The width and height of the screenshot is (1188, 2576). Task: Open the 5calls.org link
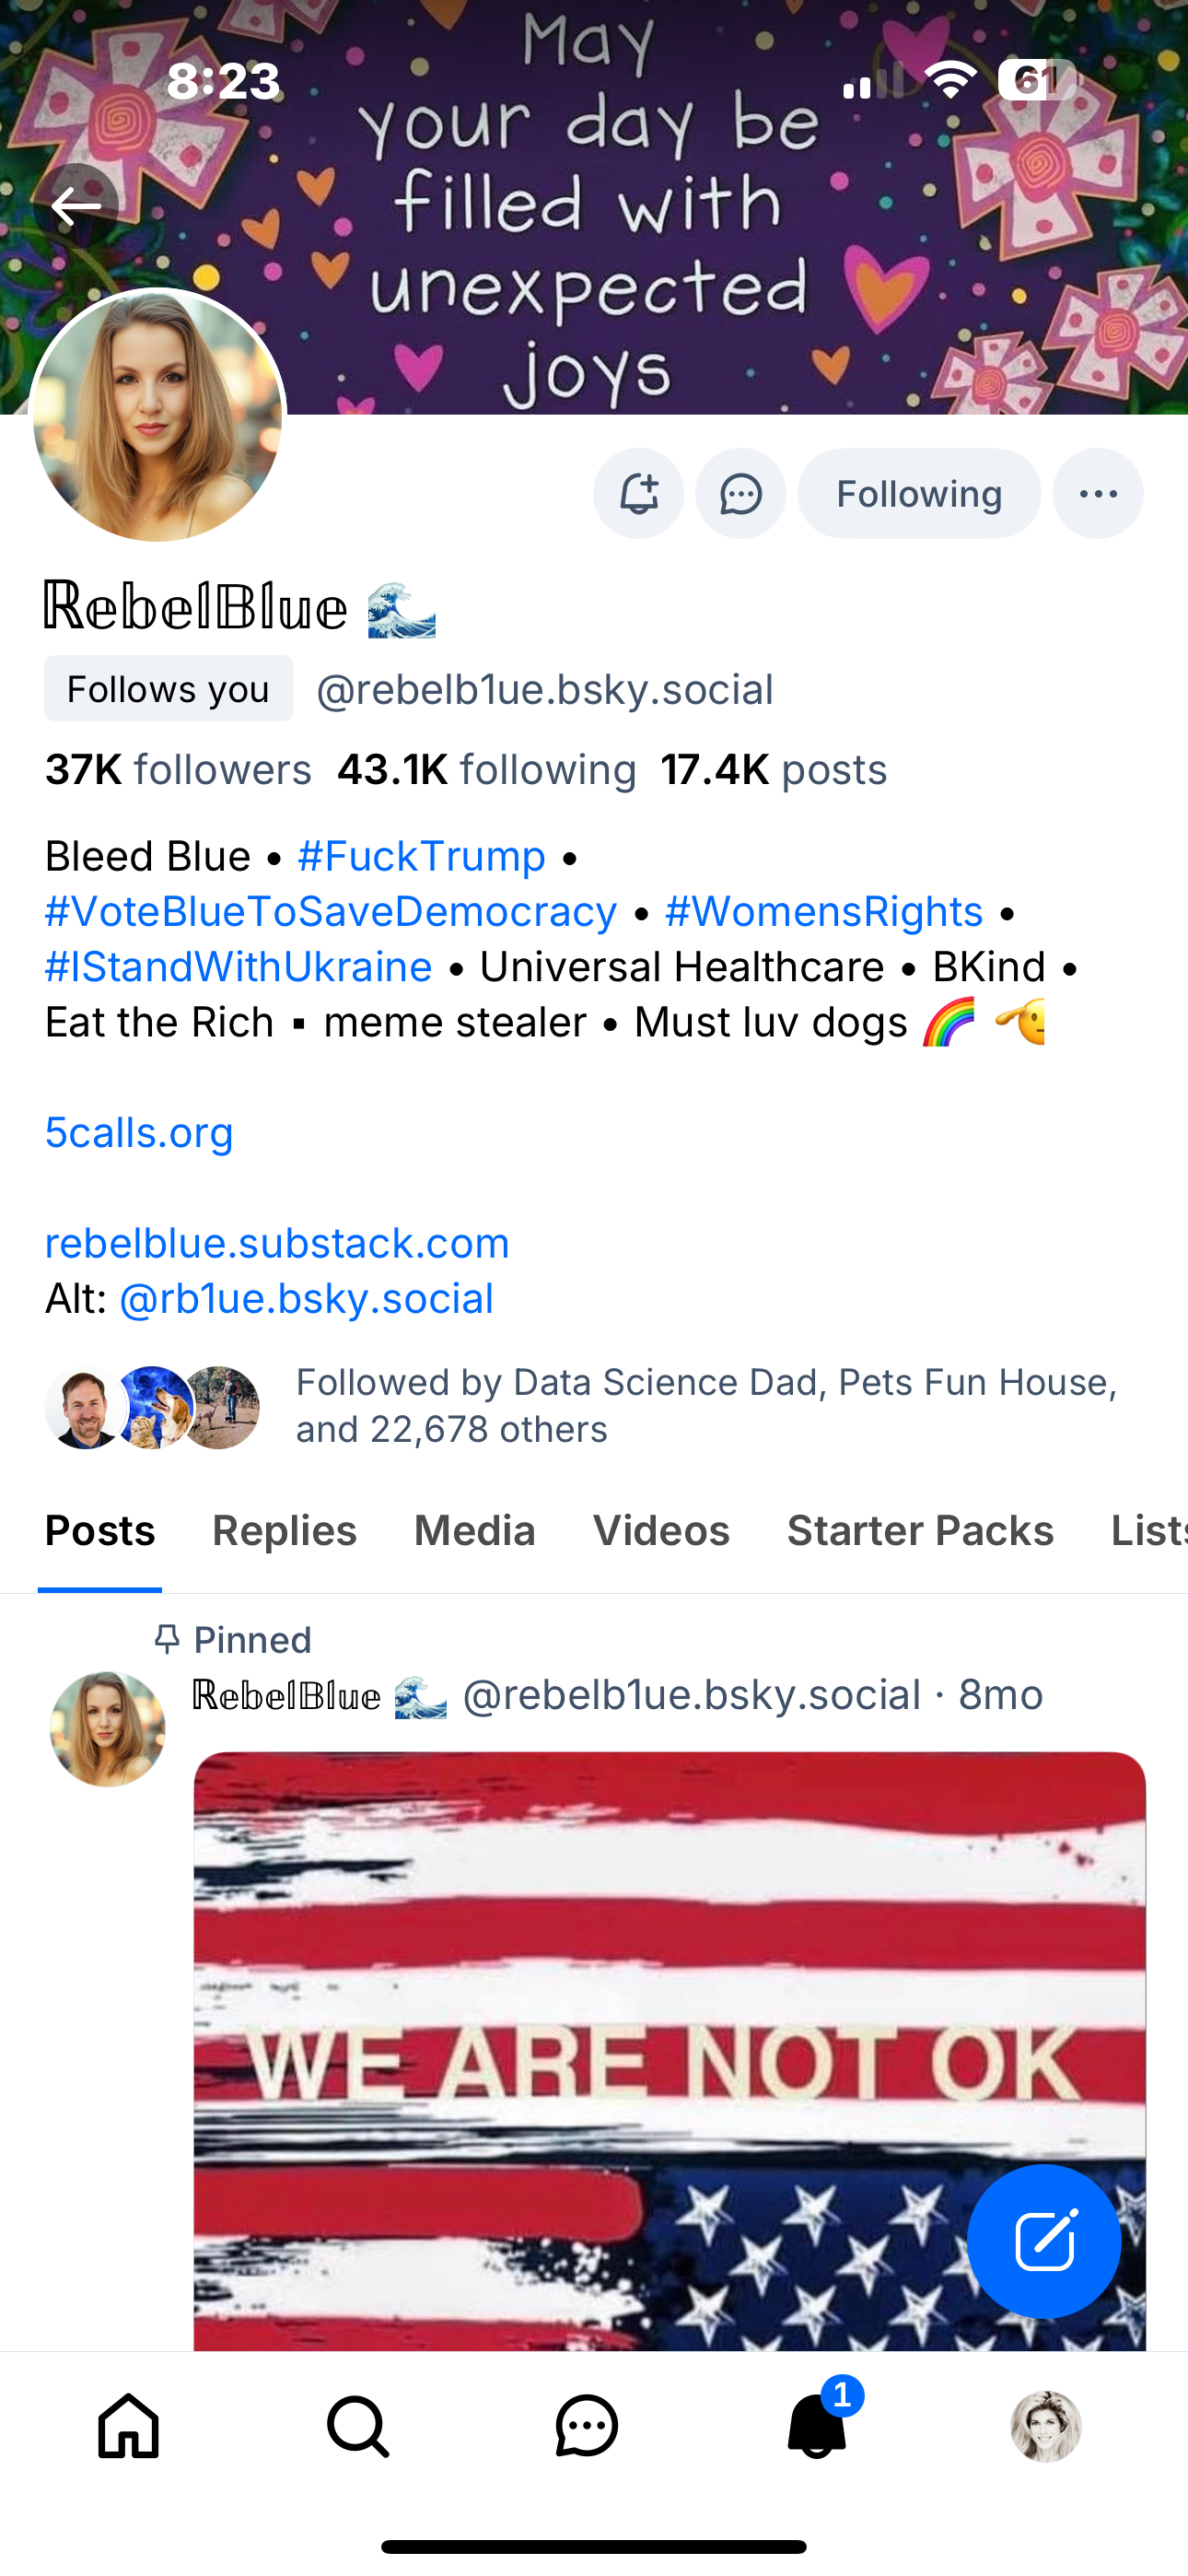tap(139, 1133)
